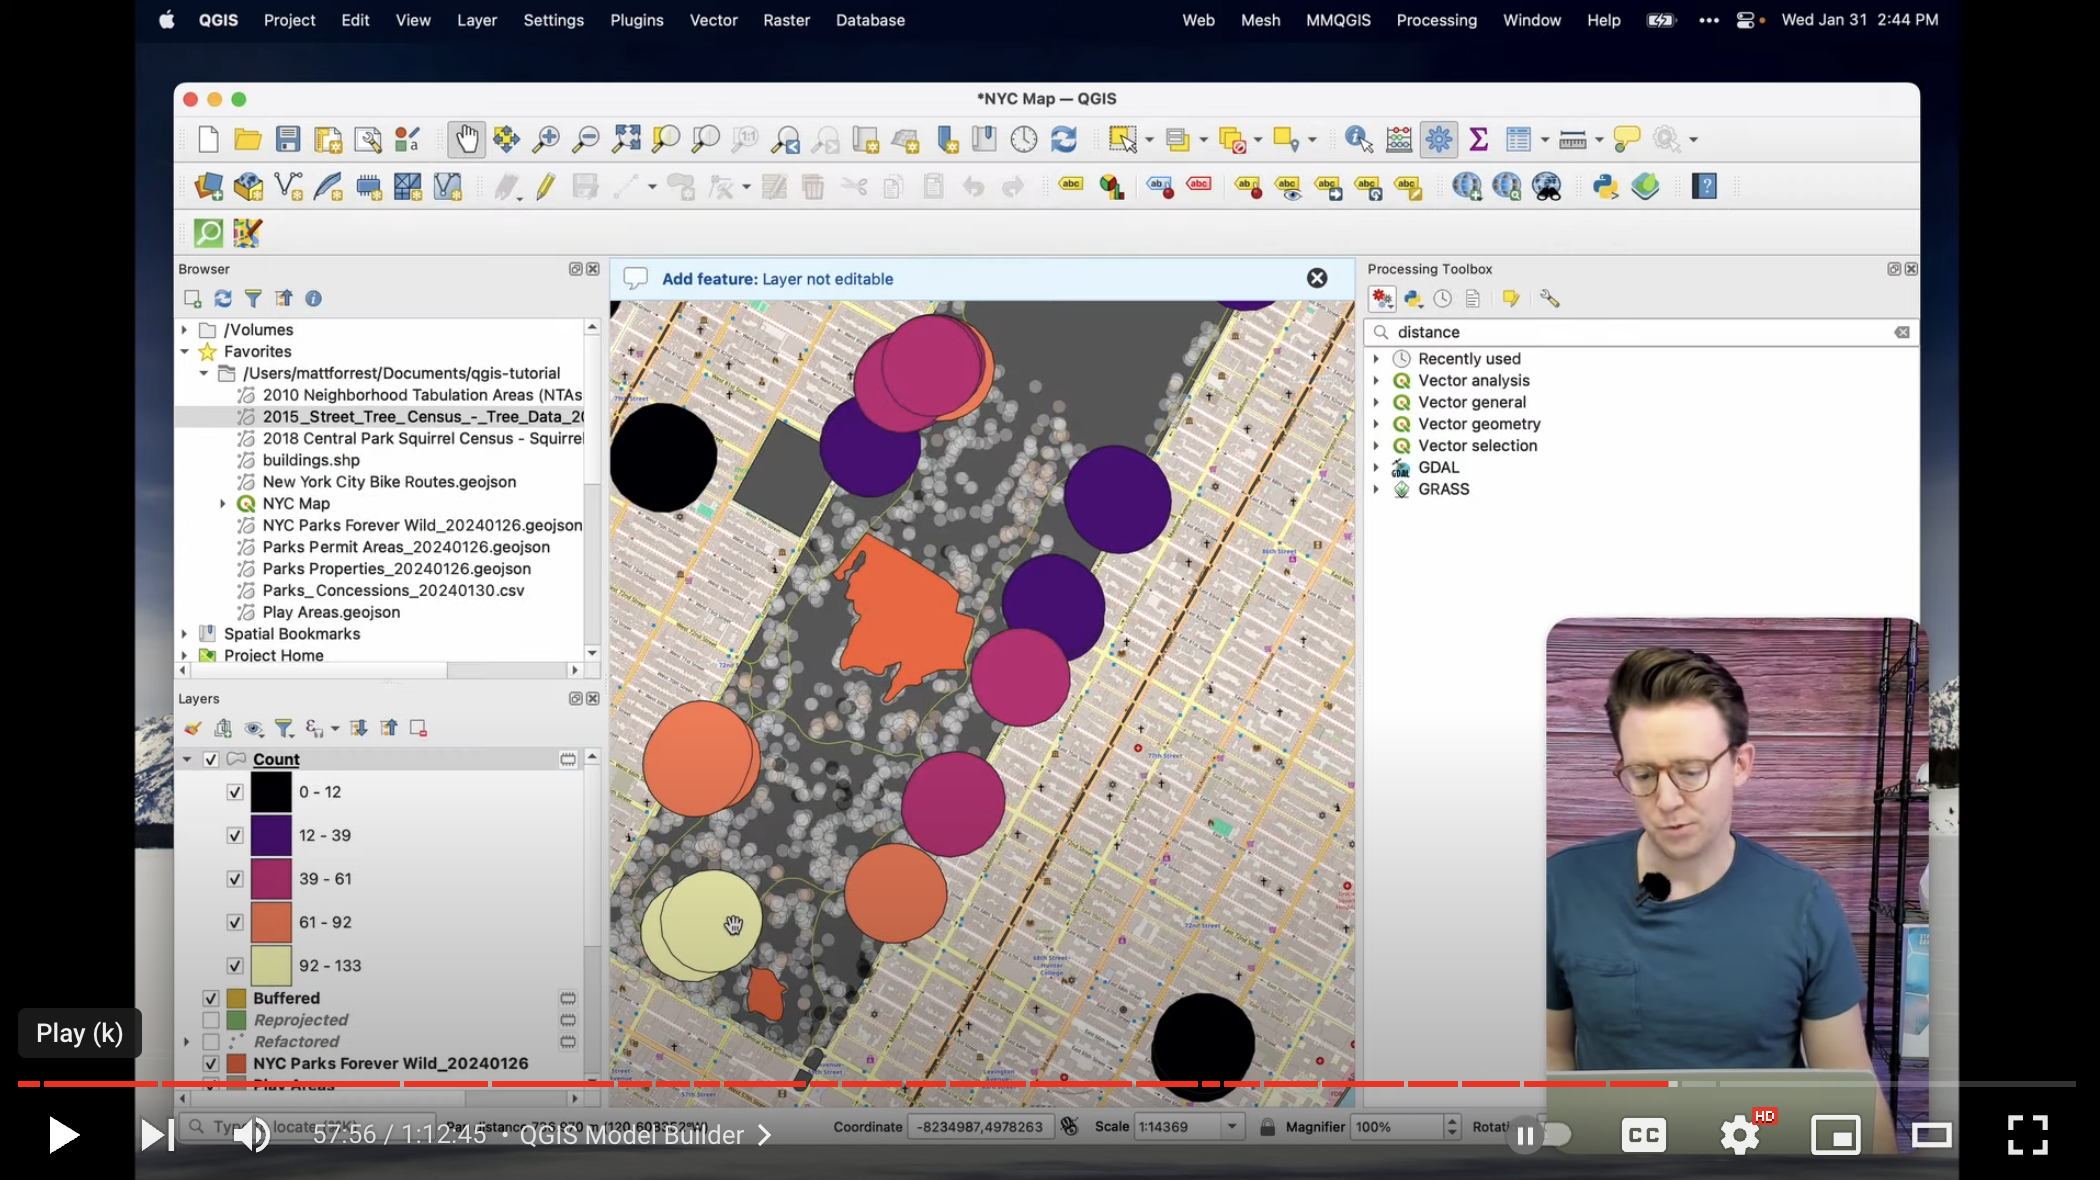2100x1180 pixels.
Task: Open the Project menu
Action: click(x=289, y=20)
